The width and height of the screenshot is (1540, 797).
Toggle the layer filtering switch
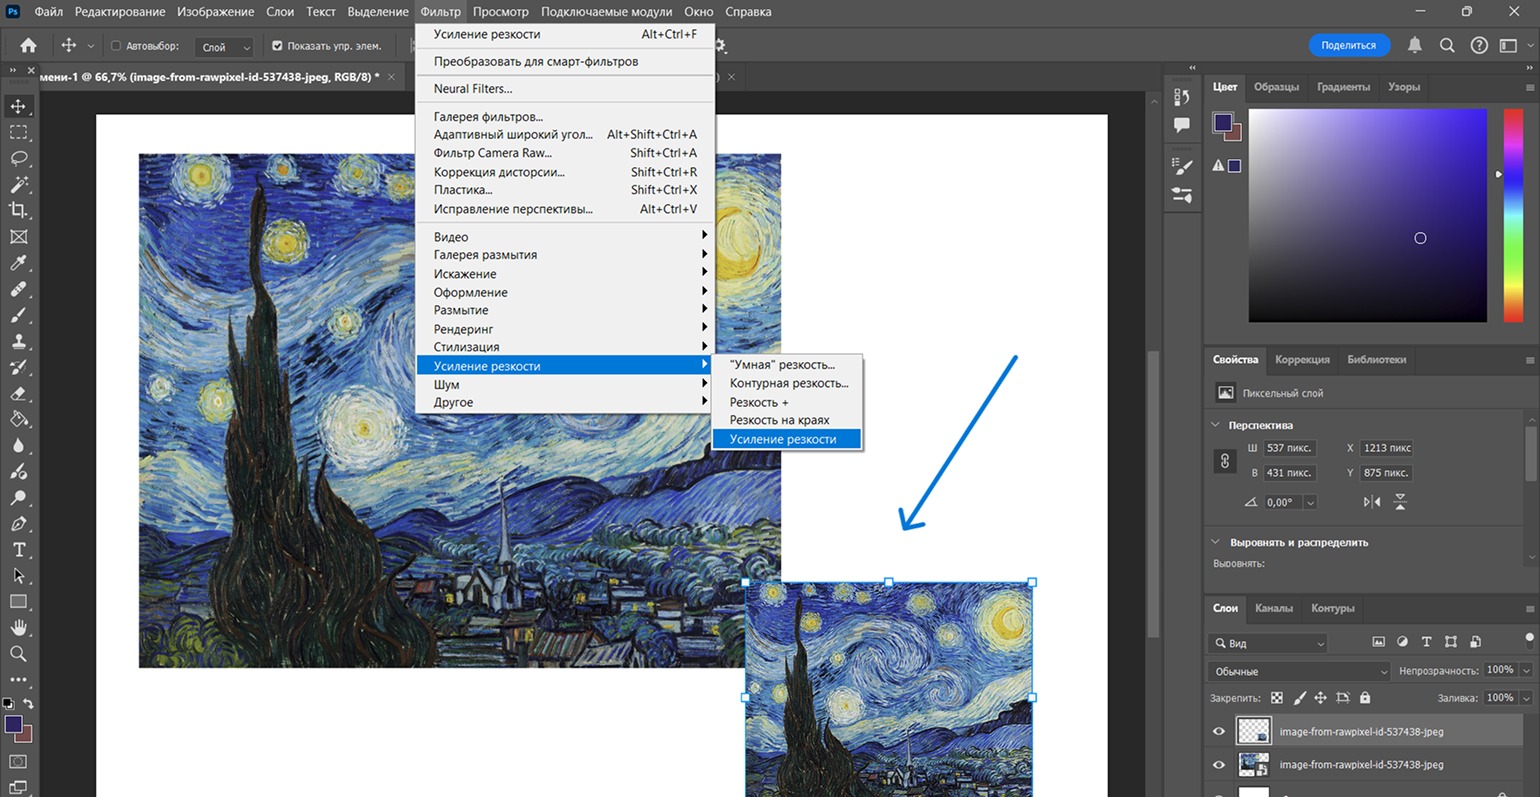pyautogui.click(x=1529, y=640)
